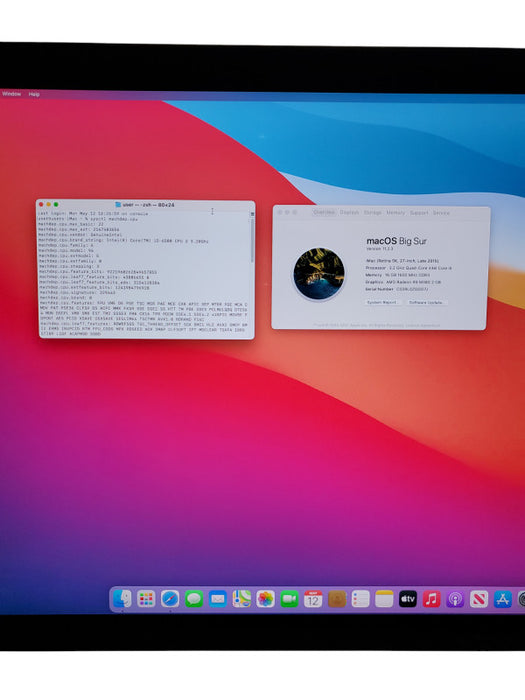Open Calendar showing date 12
525x700 pixels.
313,599
